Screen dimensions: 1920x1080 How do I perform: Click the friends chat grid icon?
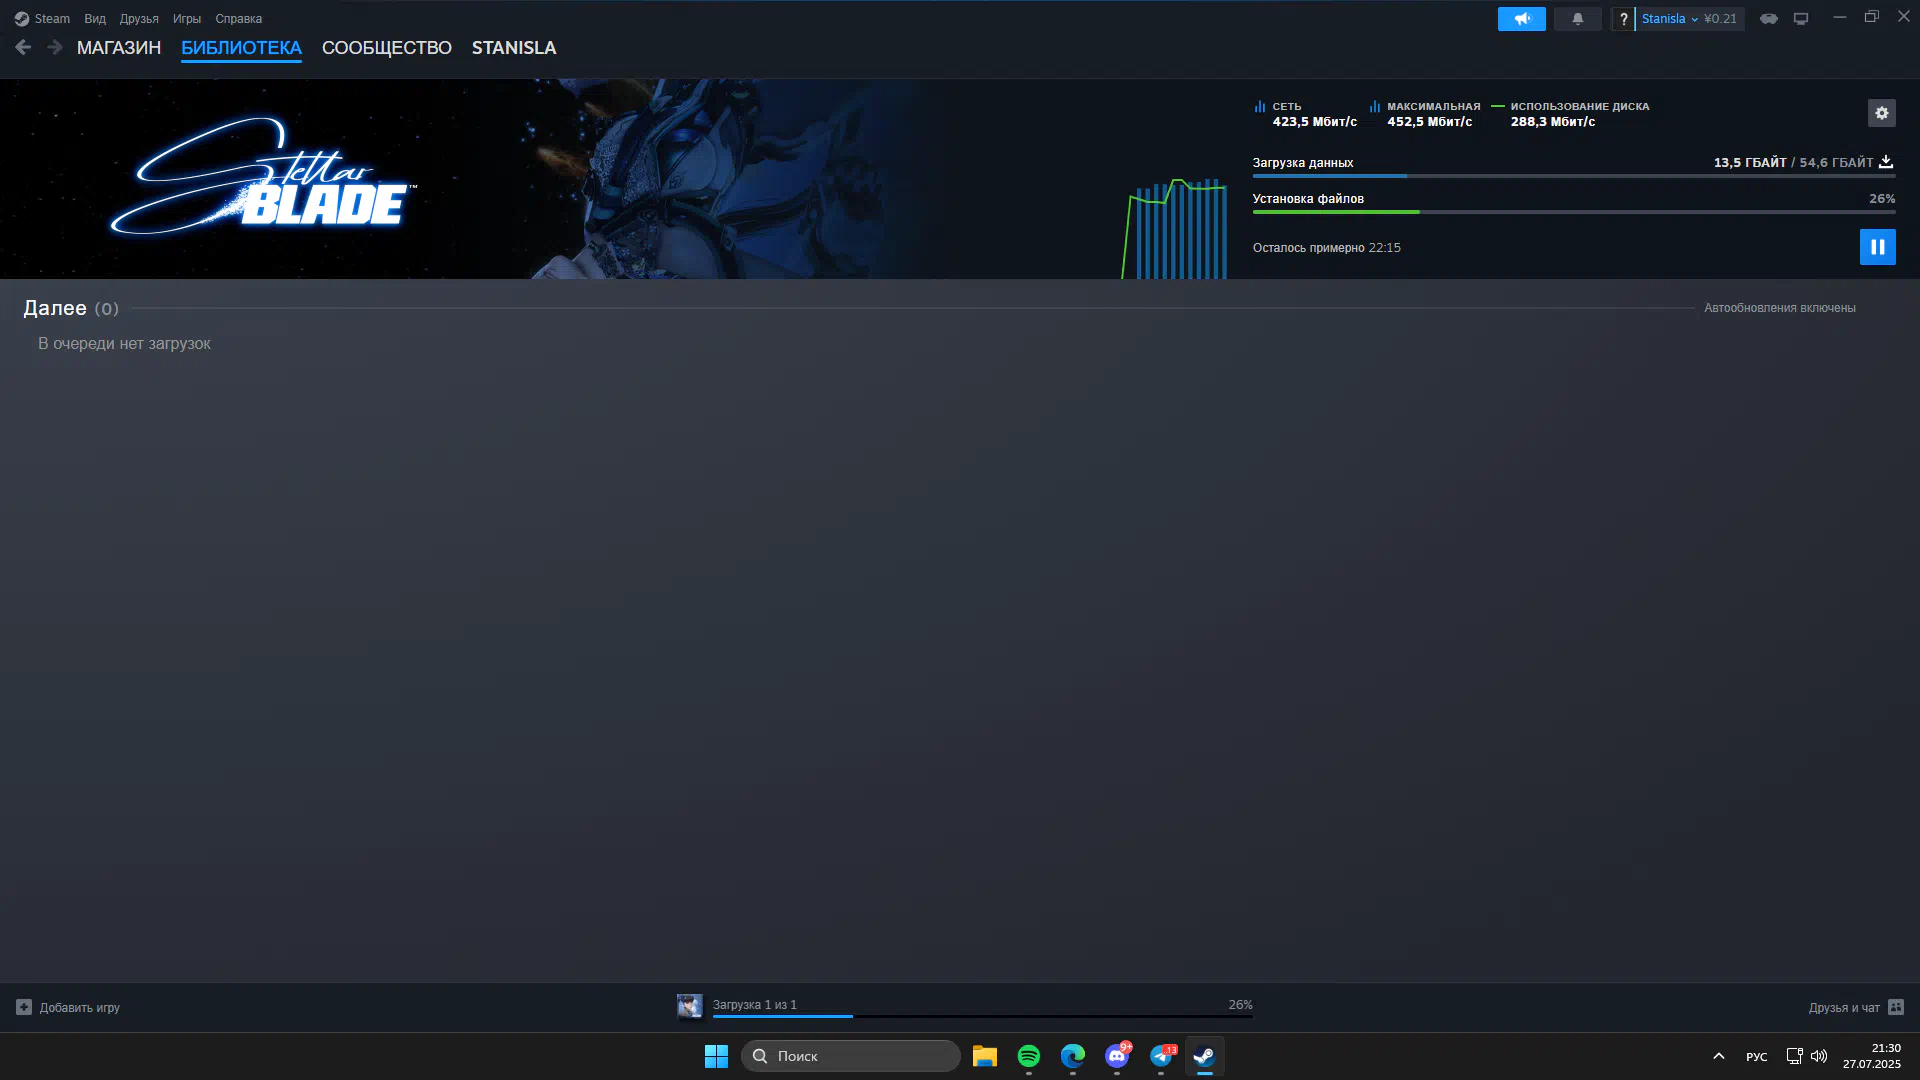1896,1007
